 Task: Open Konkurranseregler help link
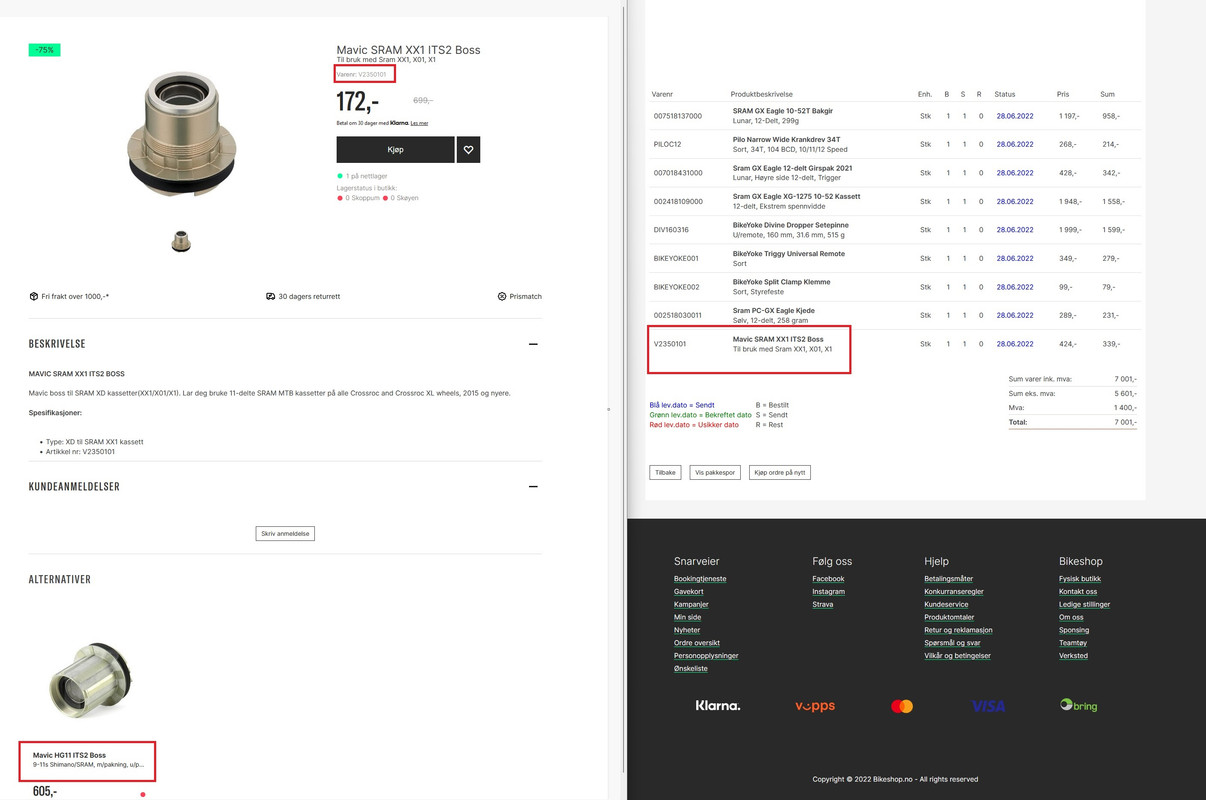pos(954,592)
